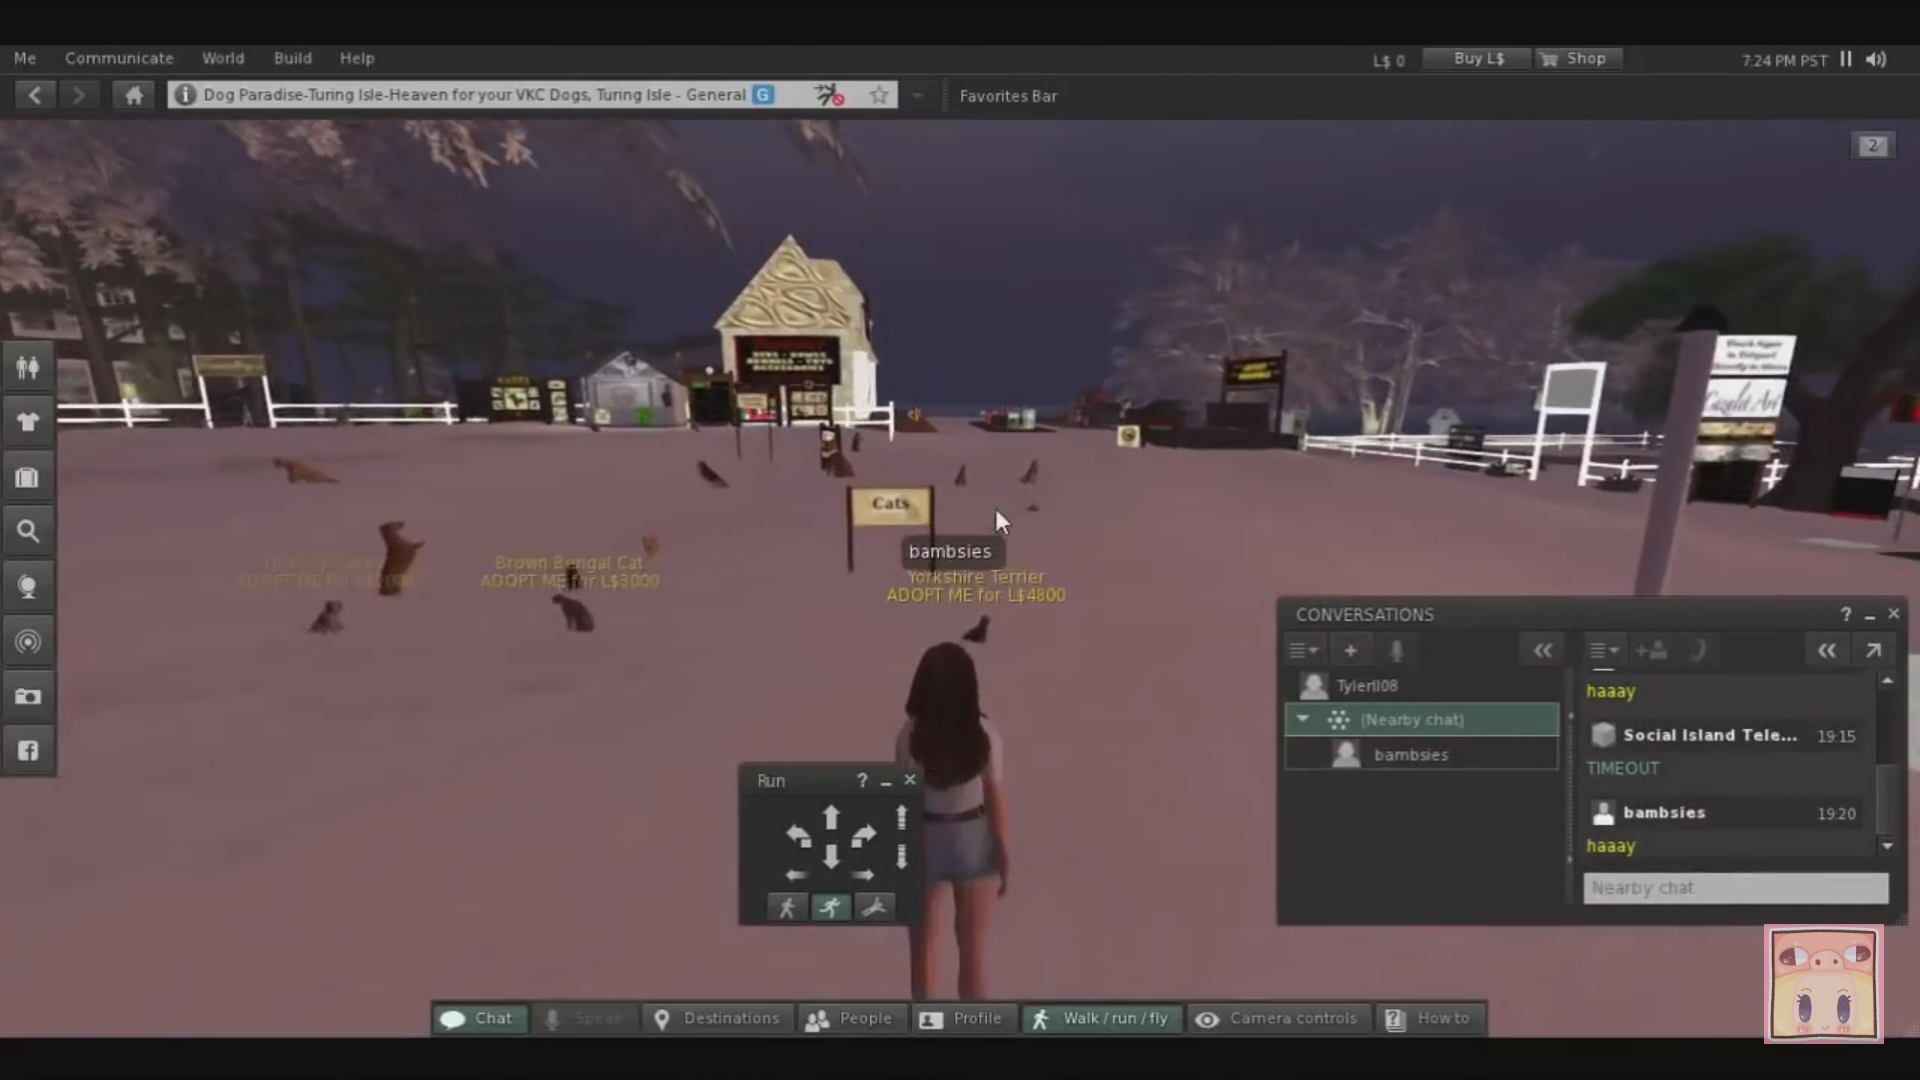Open the inventory suitcase icon
Viewport: 1920px width, 1080px height.
tap(28, 477)
